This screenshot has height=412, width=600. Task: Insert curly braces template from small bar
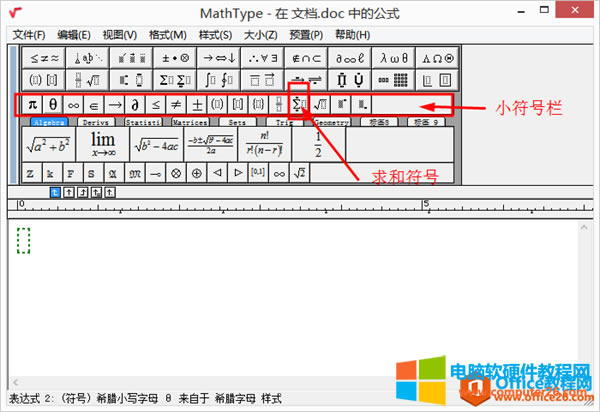(258, 104)
